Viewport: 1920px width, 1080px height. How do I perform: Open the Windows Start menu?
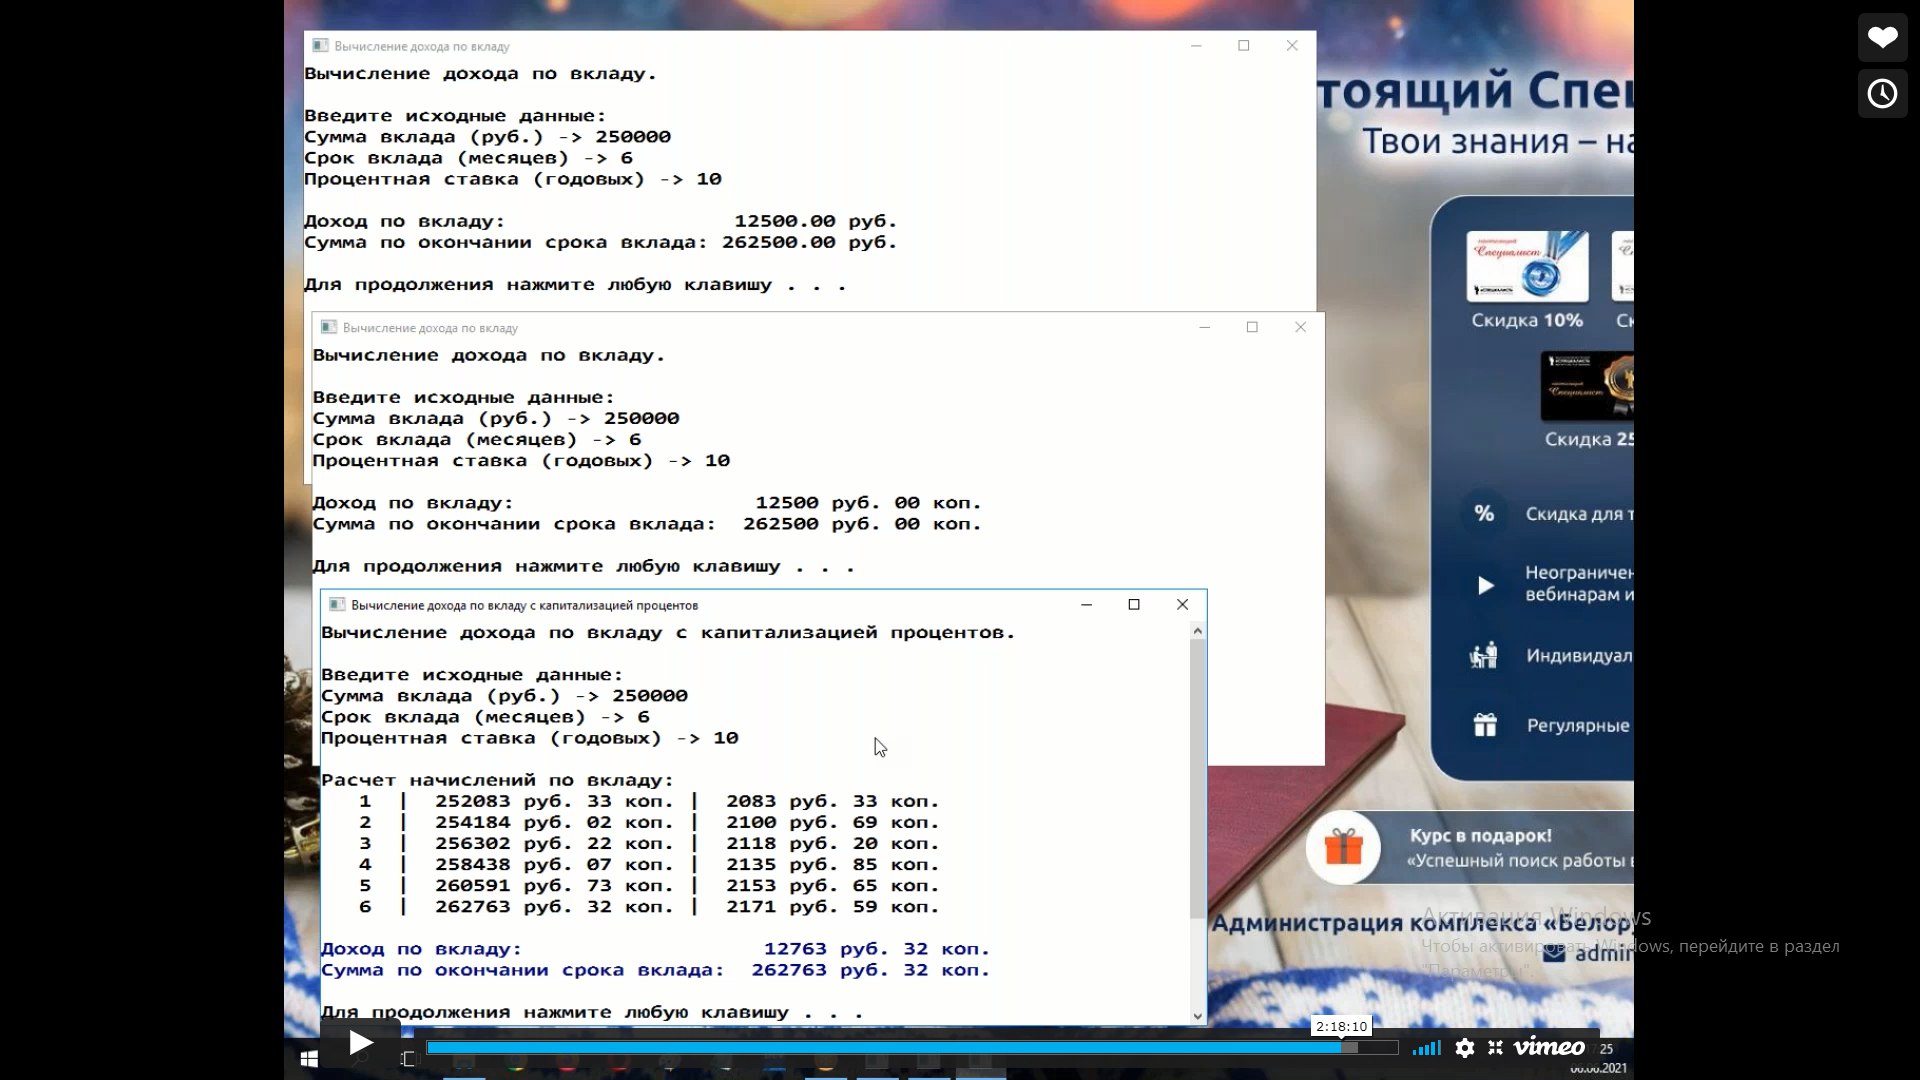point(309,1058)
